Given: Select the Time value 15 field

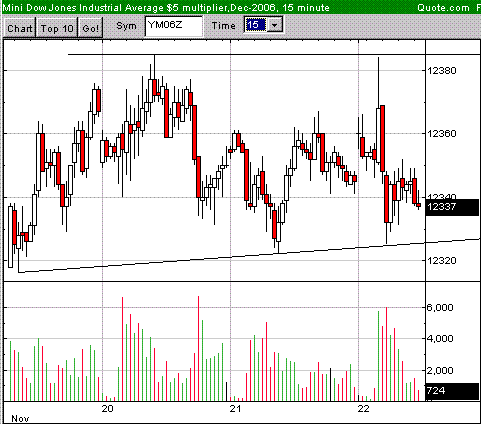Looking at the screenshot, I should click(256, 25).
